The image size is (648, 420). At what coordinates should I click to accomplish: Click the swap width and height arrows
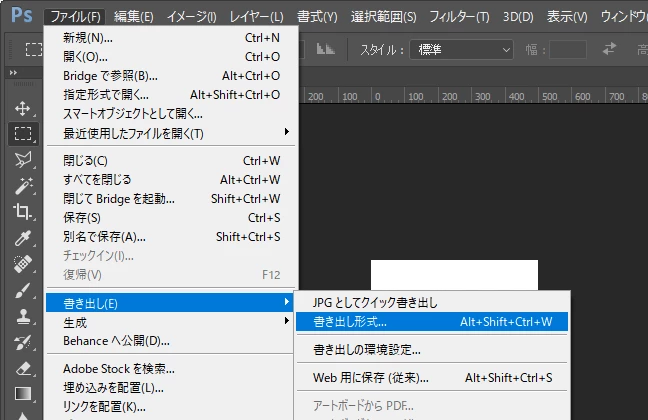point(609,49)
